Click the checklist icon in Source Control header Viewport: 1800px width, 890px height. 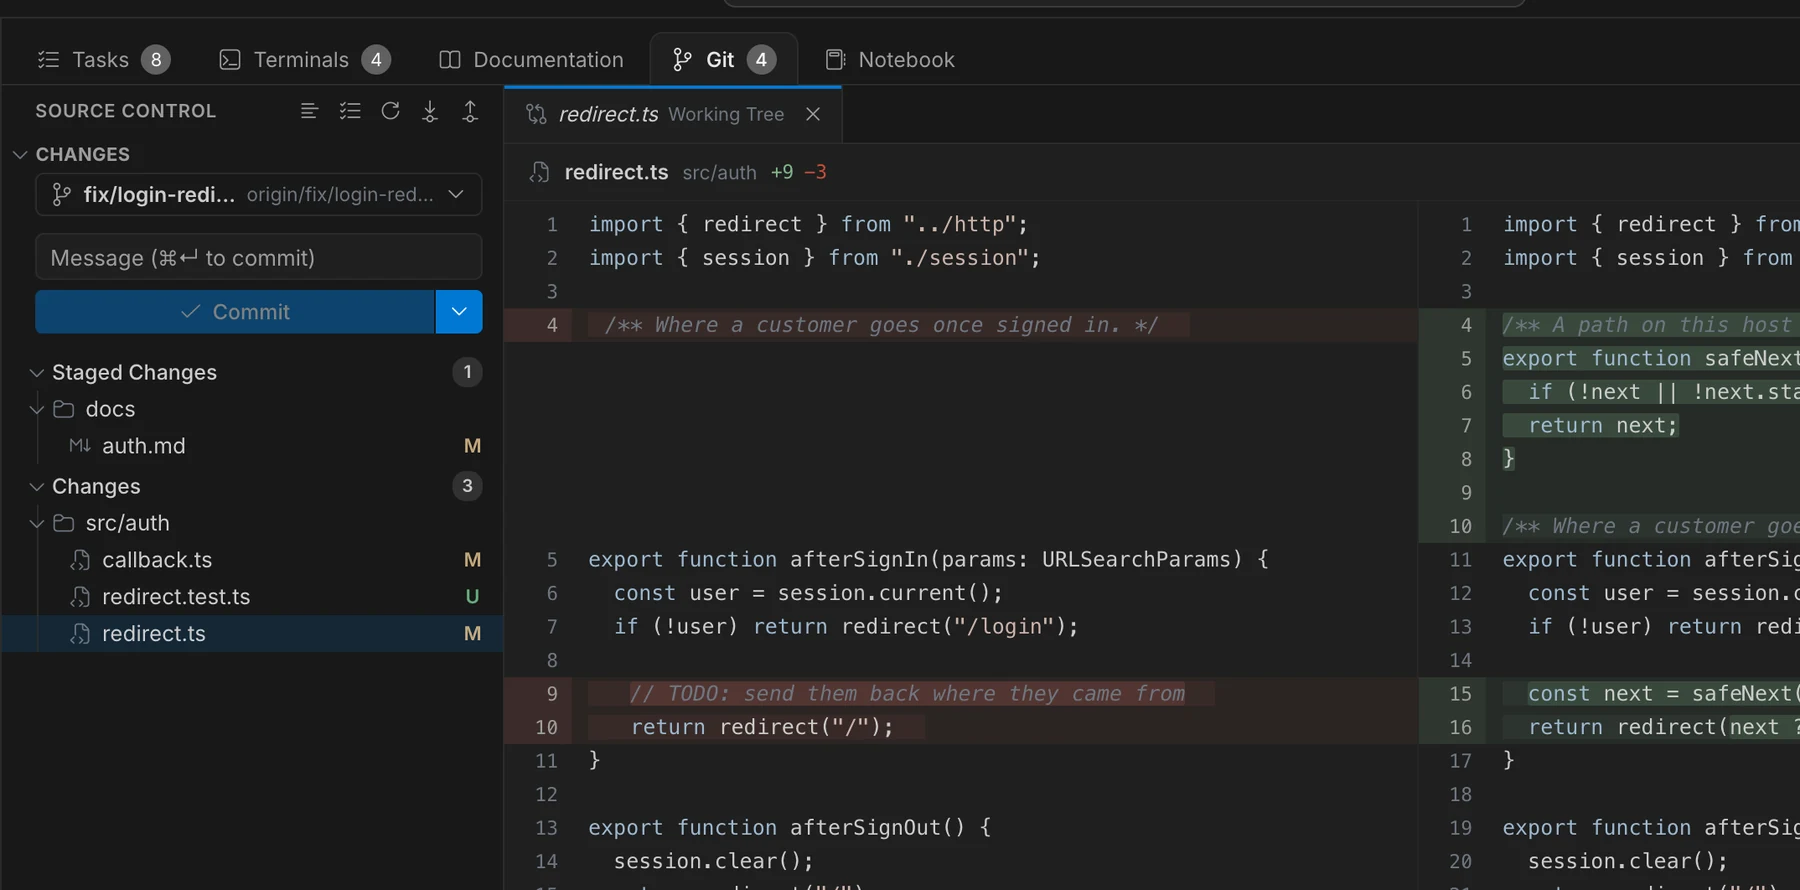(350, 111)
